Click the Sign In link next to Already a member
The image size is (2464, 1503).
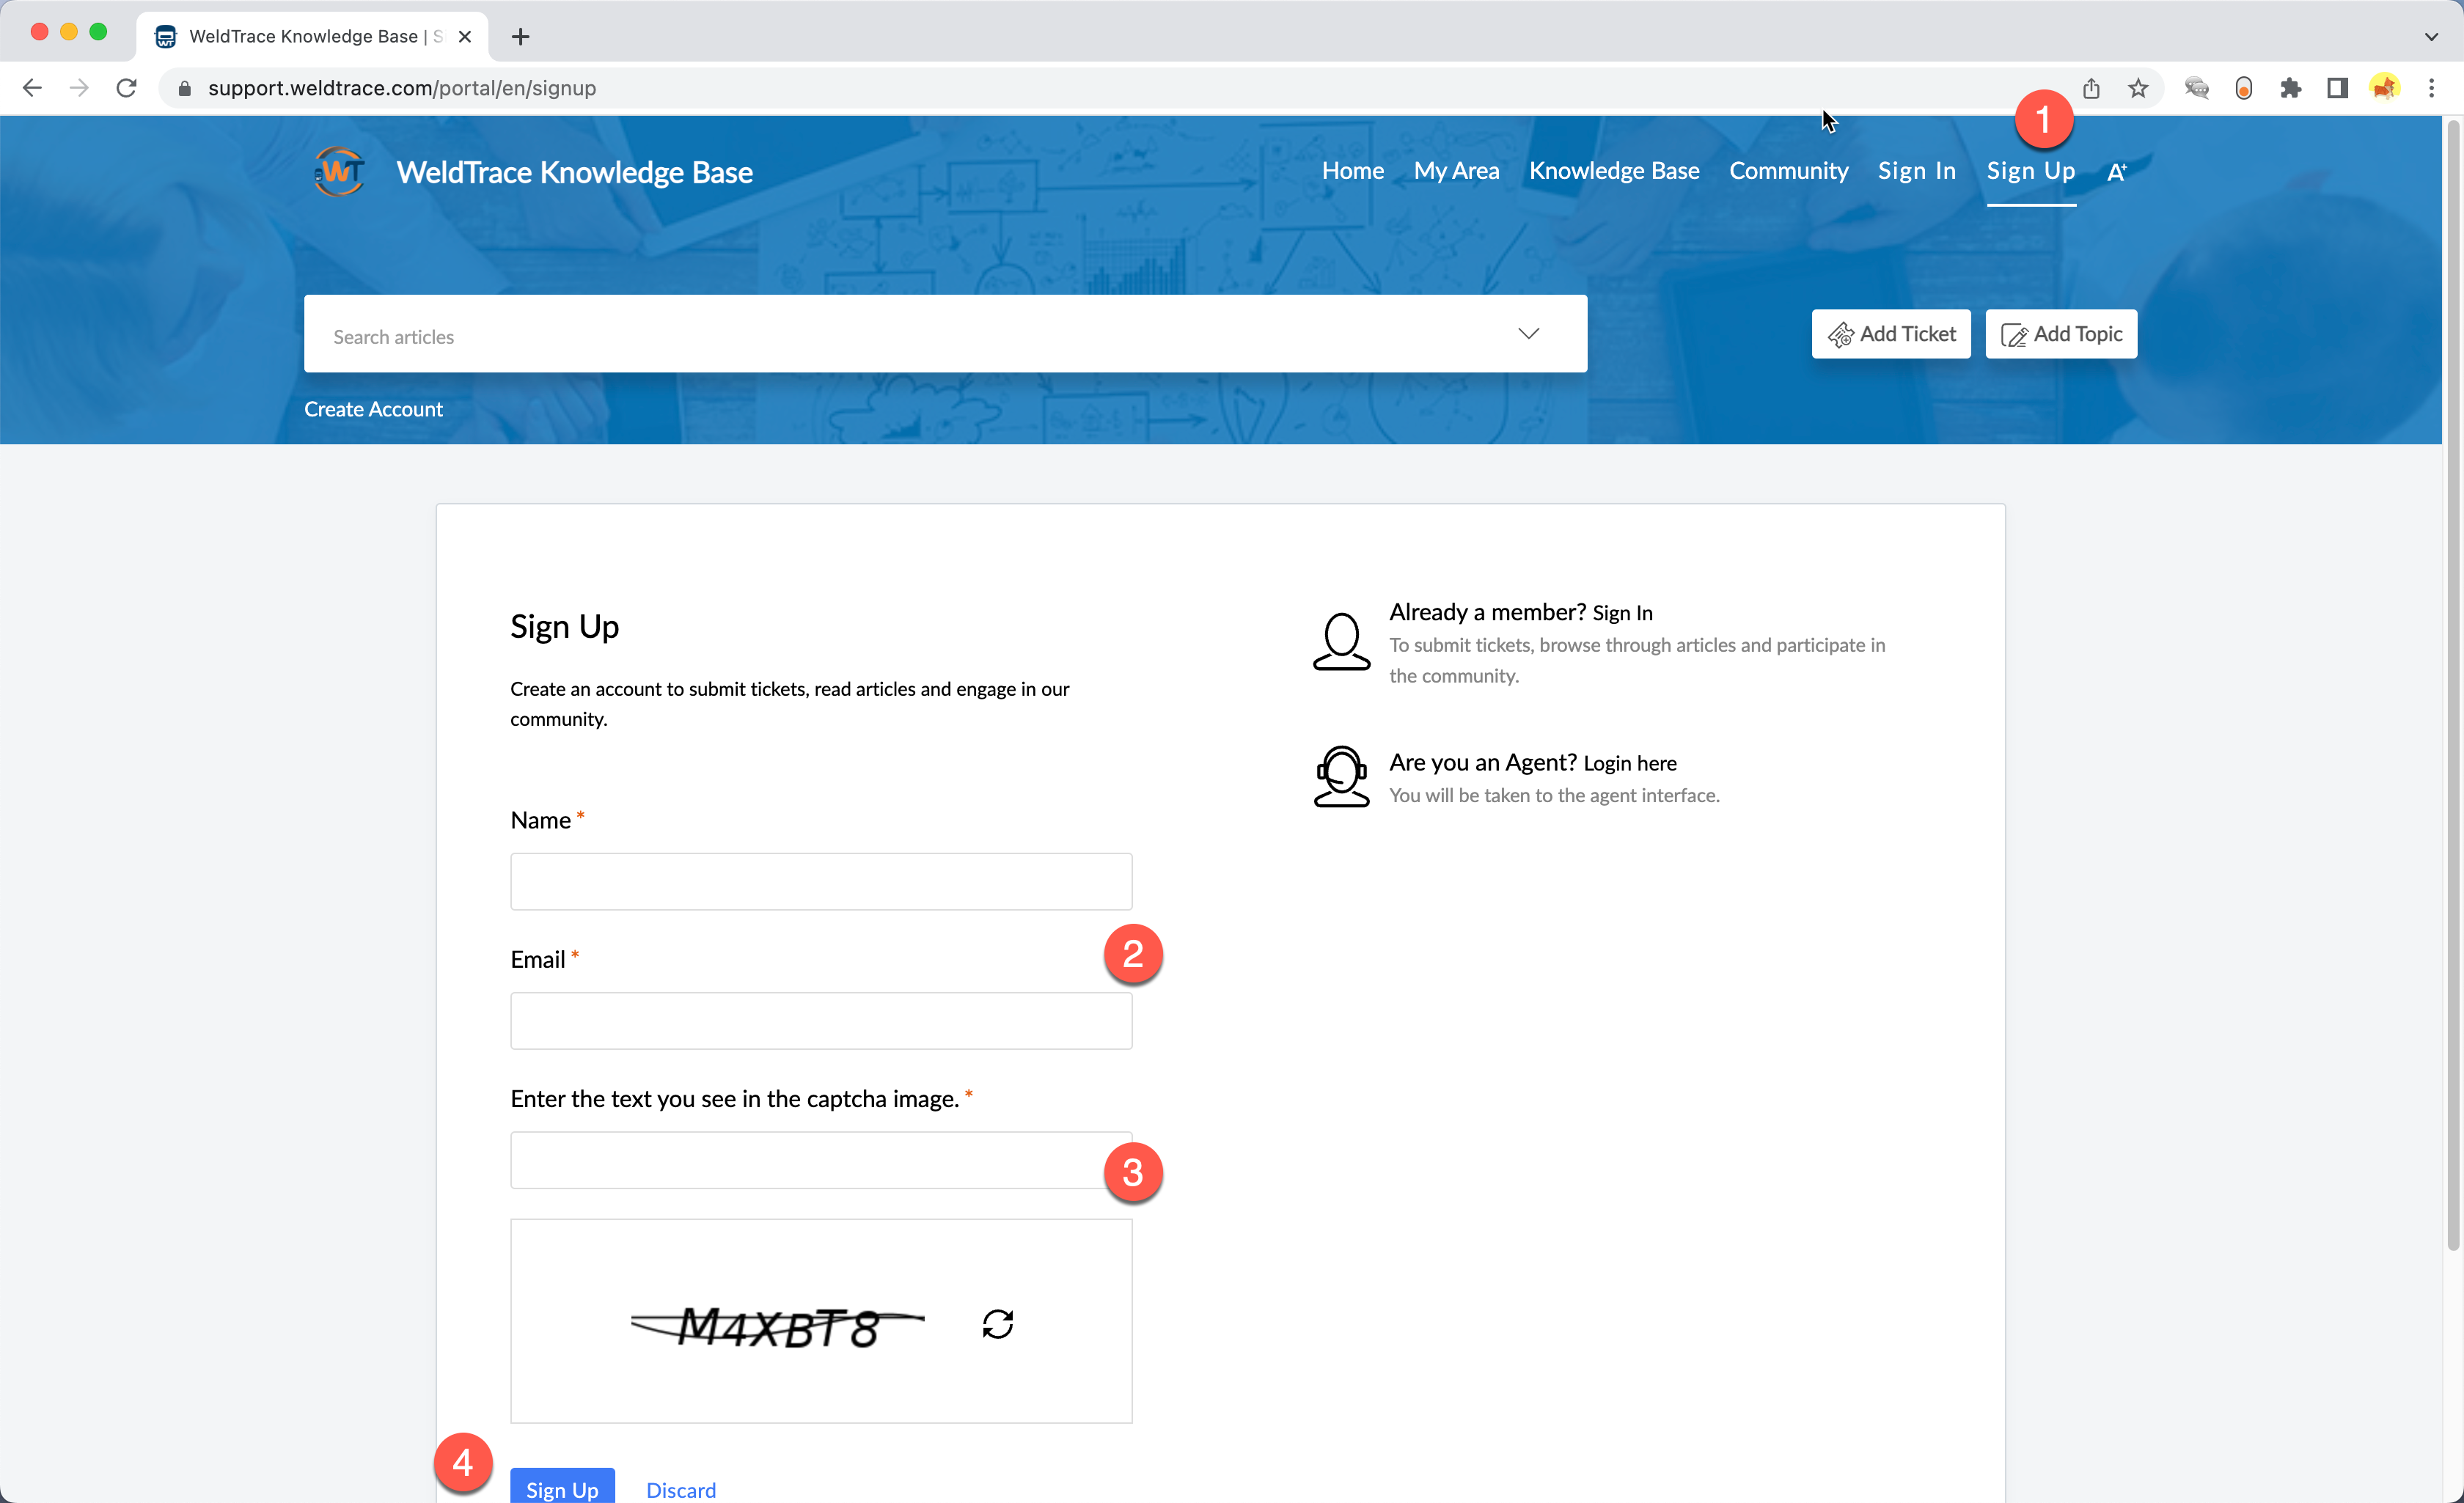point(1622,613)
